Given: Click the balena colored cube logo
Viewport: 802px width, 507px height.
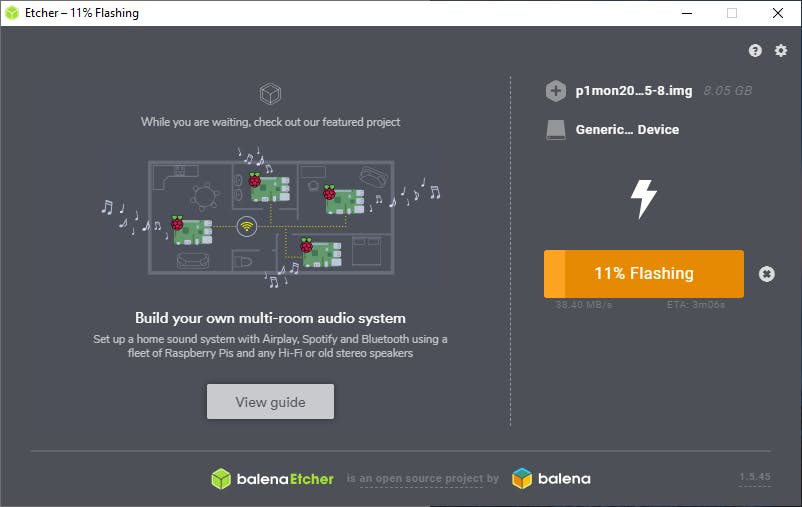Looking at the screenshot, I should point(522,478).
